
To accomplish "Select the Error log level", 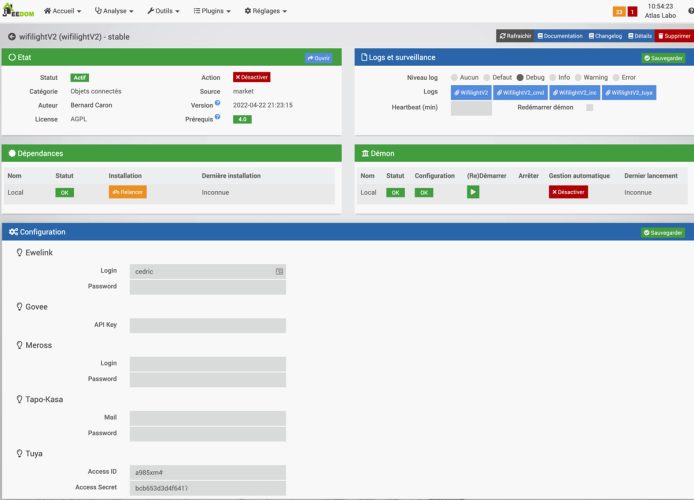I will click(x=616, y=77).
